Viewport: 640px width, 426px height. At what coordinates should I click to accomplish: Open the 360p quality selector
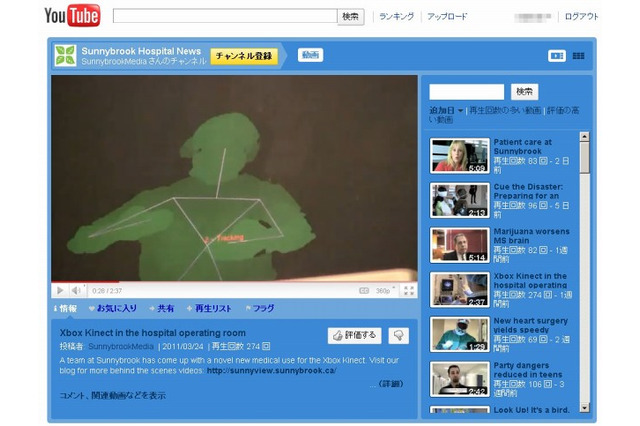385,291
